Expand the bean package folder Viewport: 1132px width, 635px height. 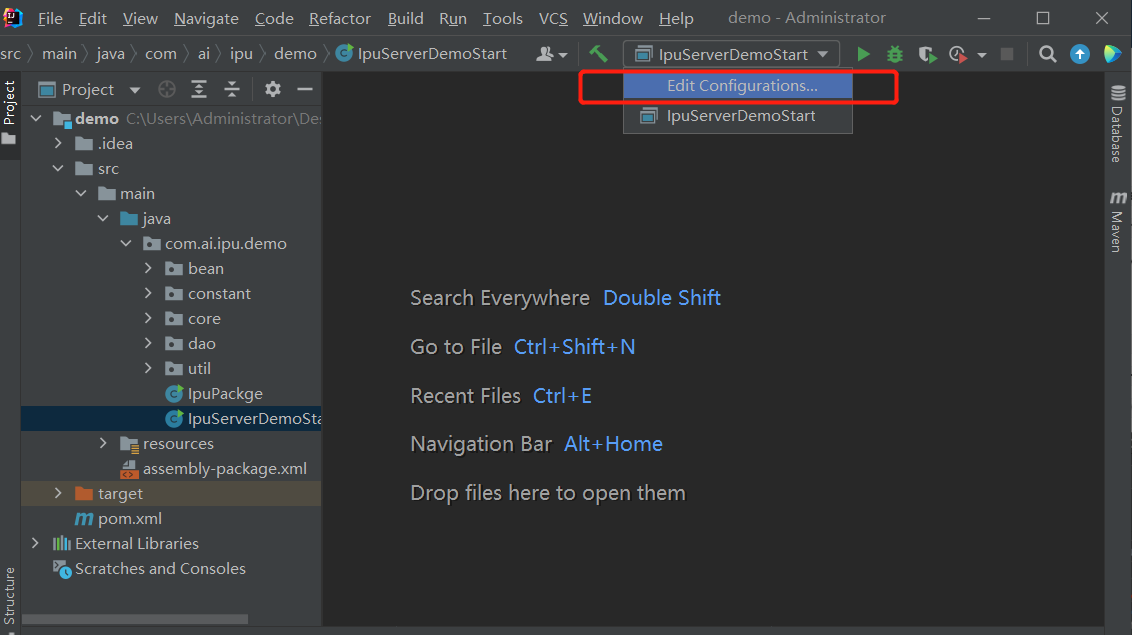[148, 268]
